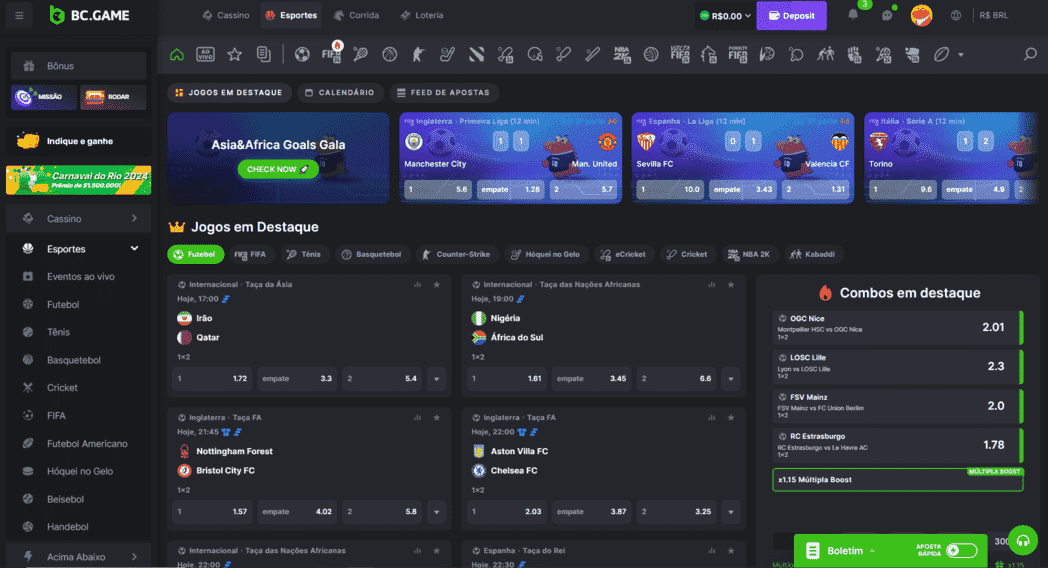The height and width of the screenshot is (568, 1048).
Task: Open the Indique e ganhe link
Action: point(79,141)
